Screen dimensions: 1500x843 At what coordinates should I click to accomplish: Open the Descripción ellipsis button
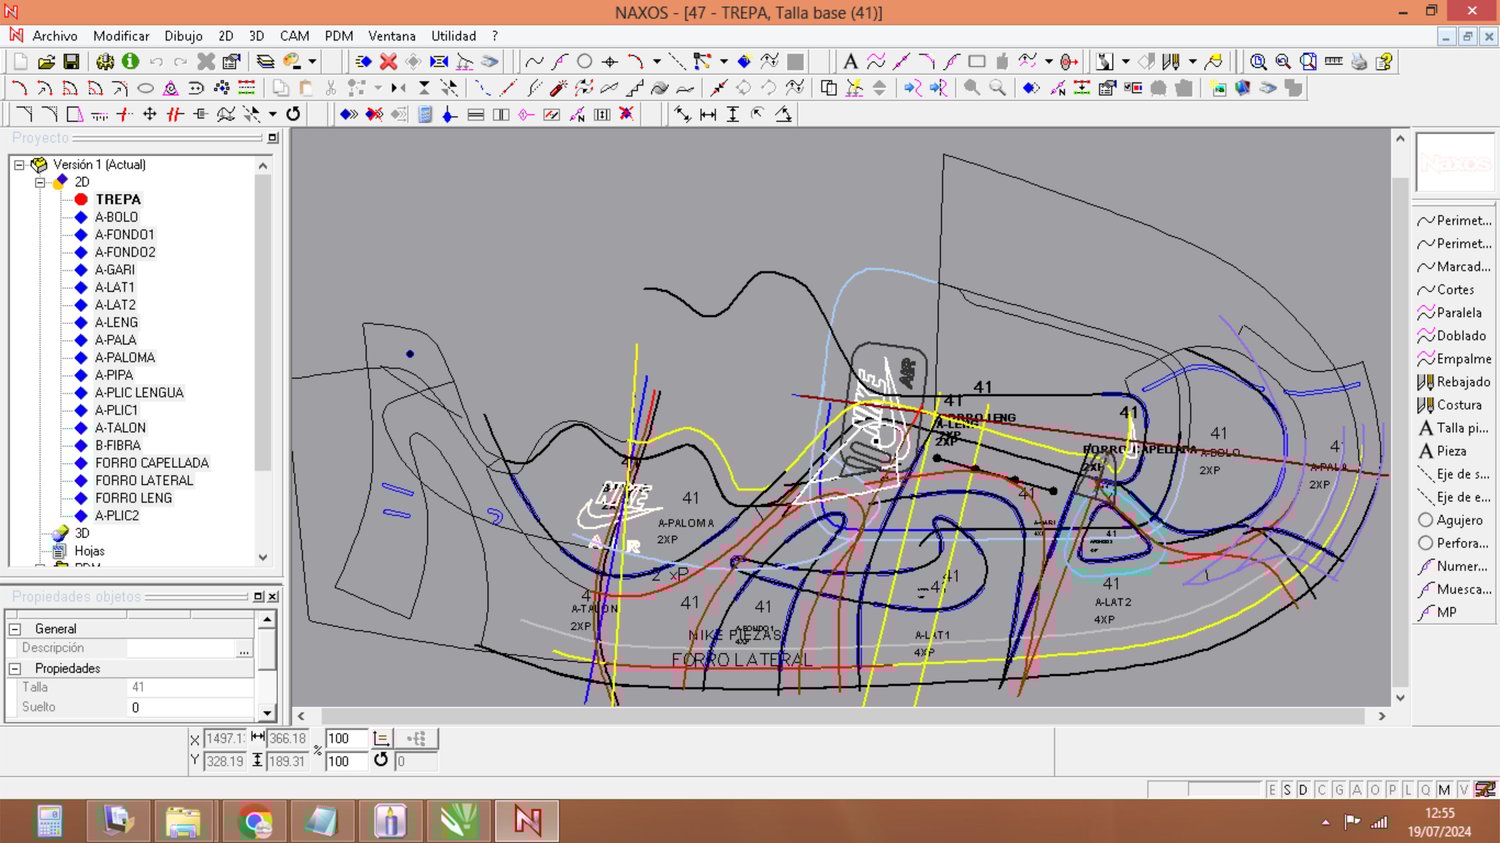244,649
